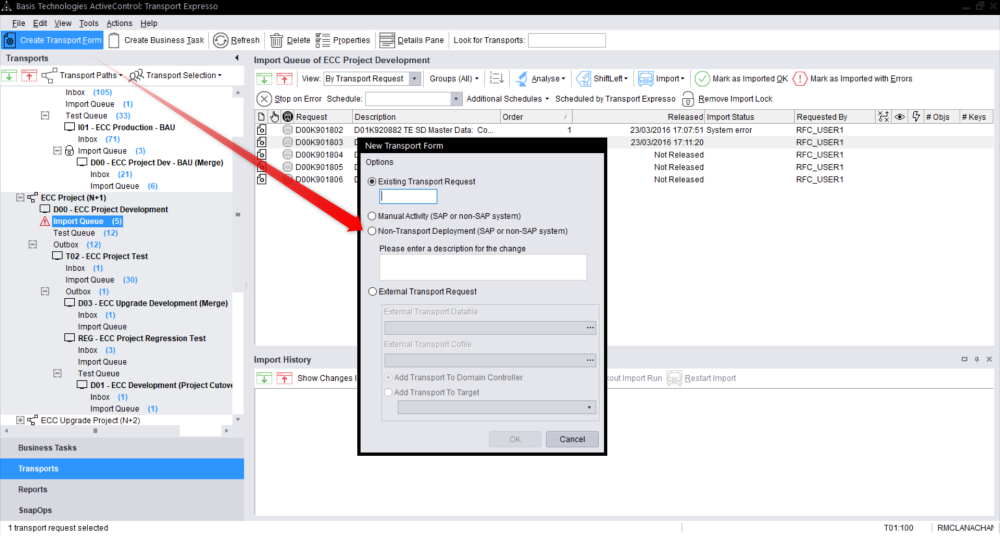1000x536 pixels.
Task: Click the Delete trash icon
Action: (x=276, y=40)
